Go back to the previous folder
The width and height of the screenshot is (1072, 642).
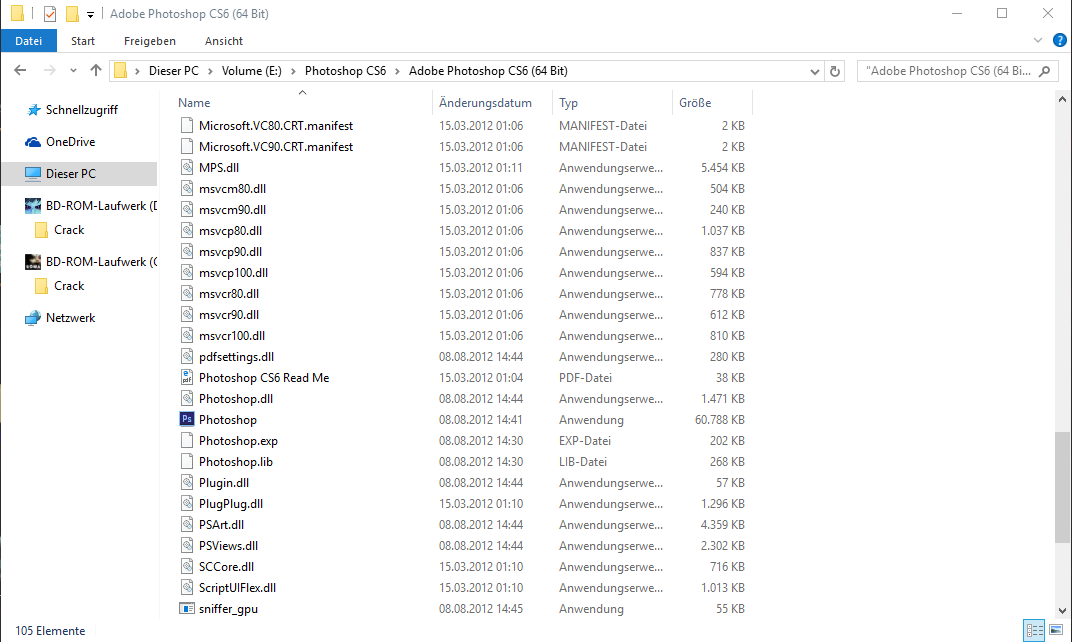click(x=20, y=70)
